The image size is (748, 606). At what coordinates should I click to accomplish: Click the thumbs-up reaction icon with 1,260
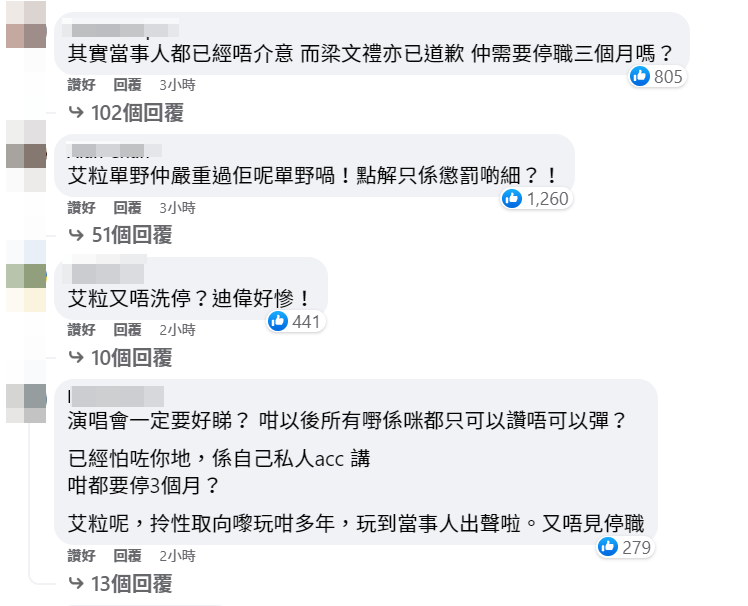point(513,199)
